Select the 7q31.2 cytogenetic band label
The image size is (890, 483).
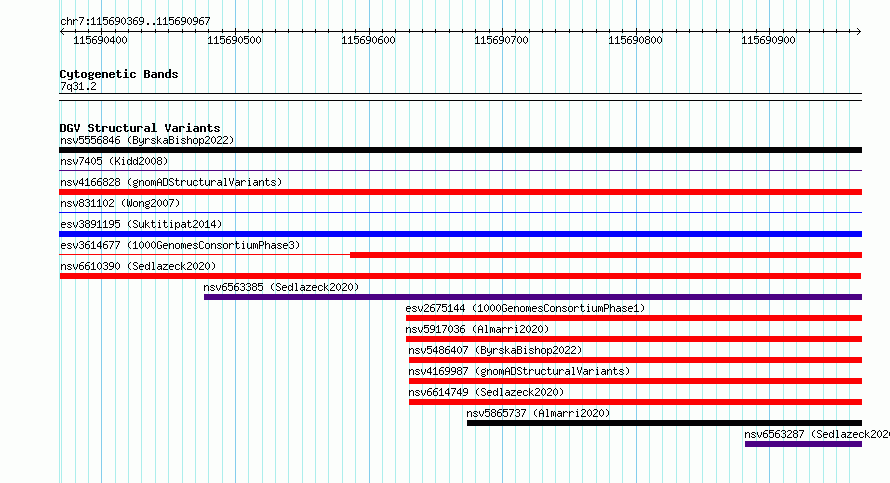click(x=78, y=86)
